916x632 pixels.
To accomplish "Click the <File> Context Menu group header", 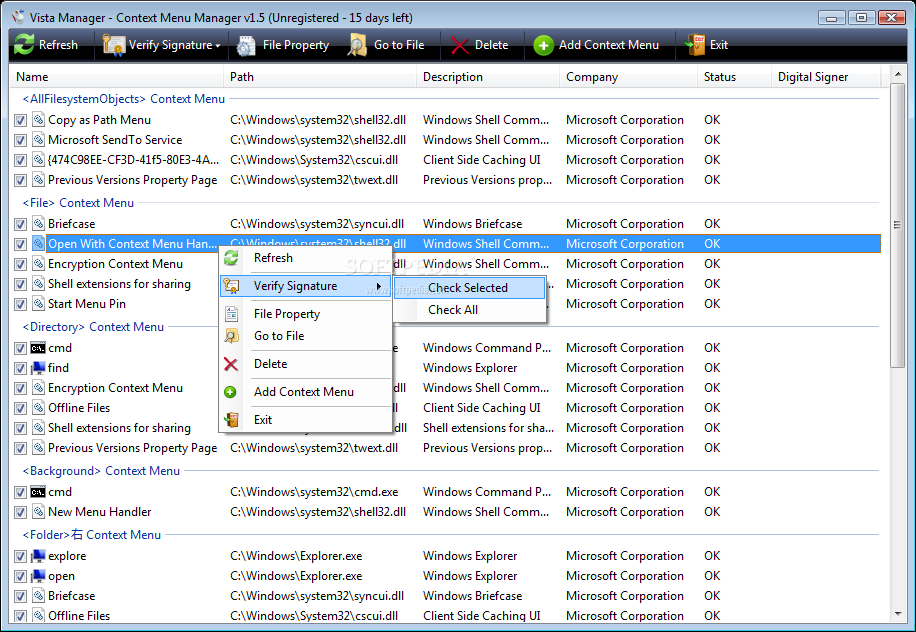I will point(78,203).
